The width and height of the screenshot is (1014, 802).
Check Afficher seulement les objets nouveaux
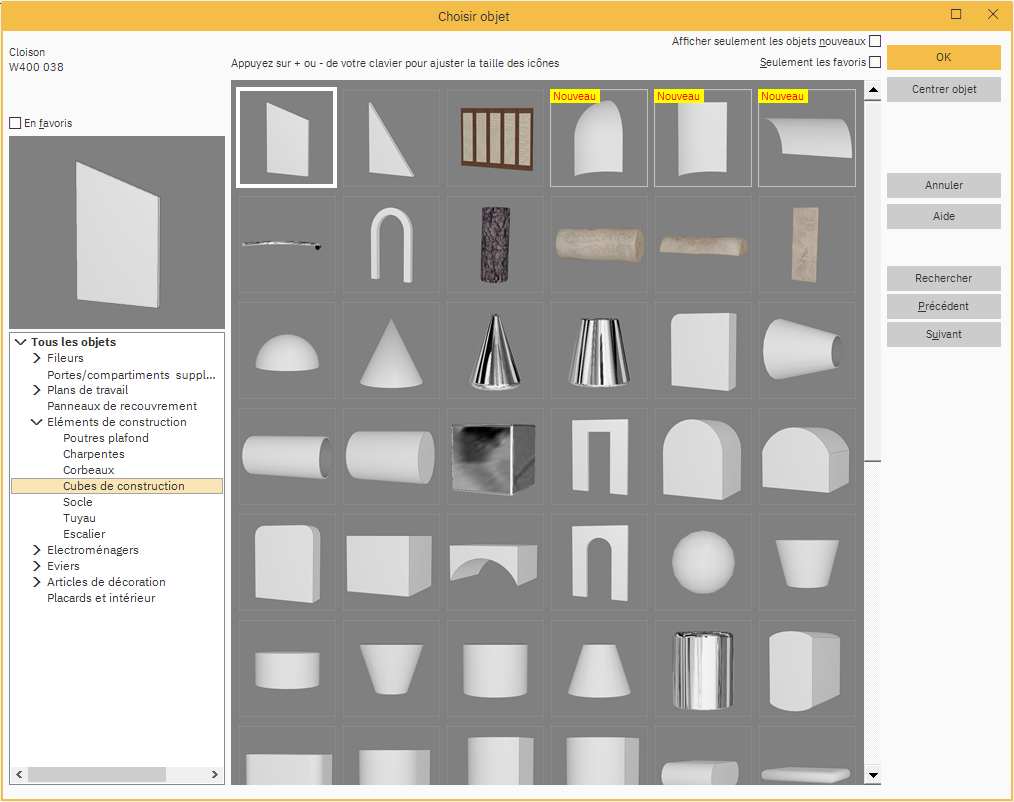coord(875,41)
